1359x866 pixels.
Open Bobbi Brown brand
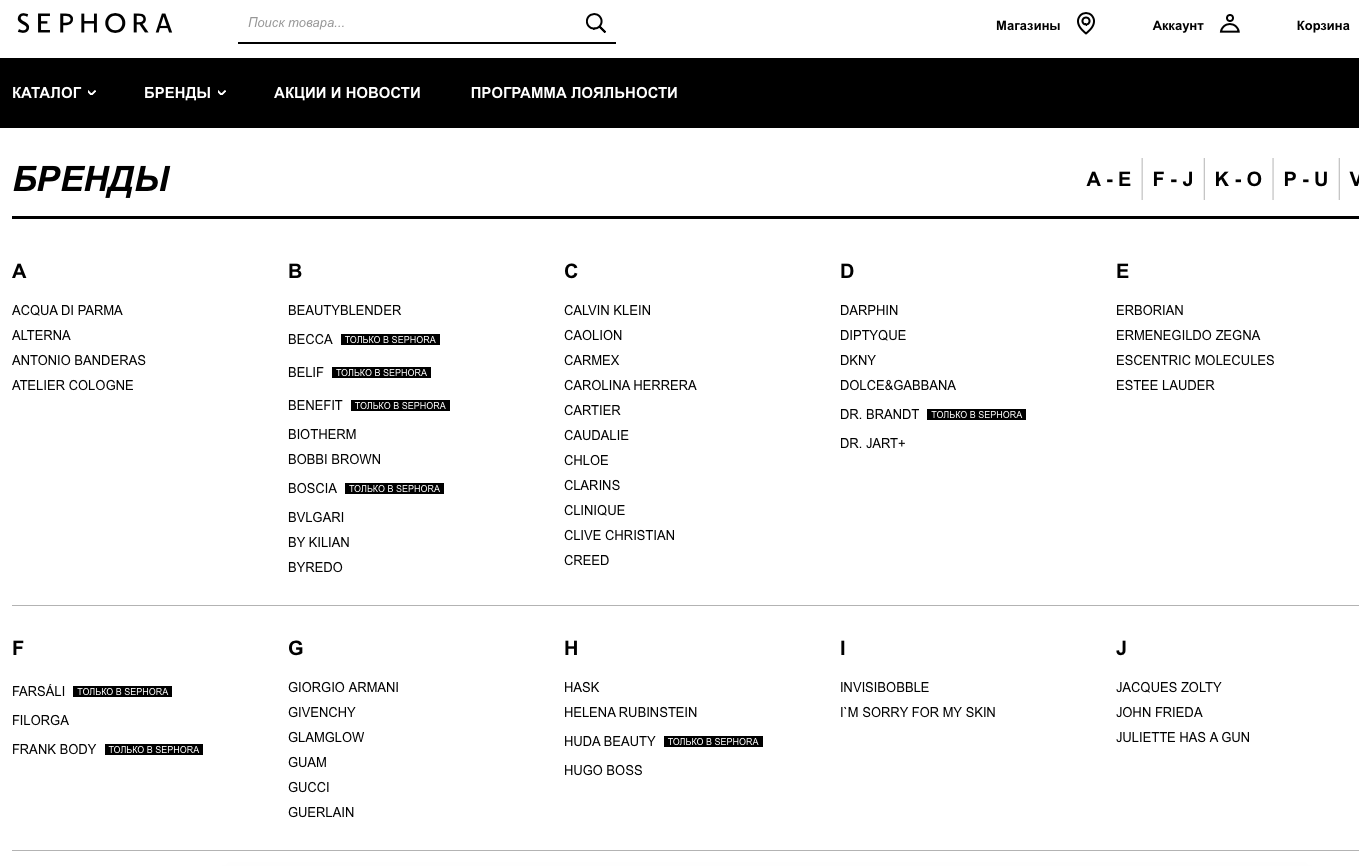pos(334,460)
